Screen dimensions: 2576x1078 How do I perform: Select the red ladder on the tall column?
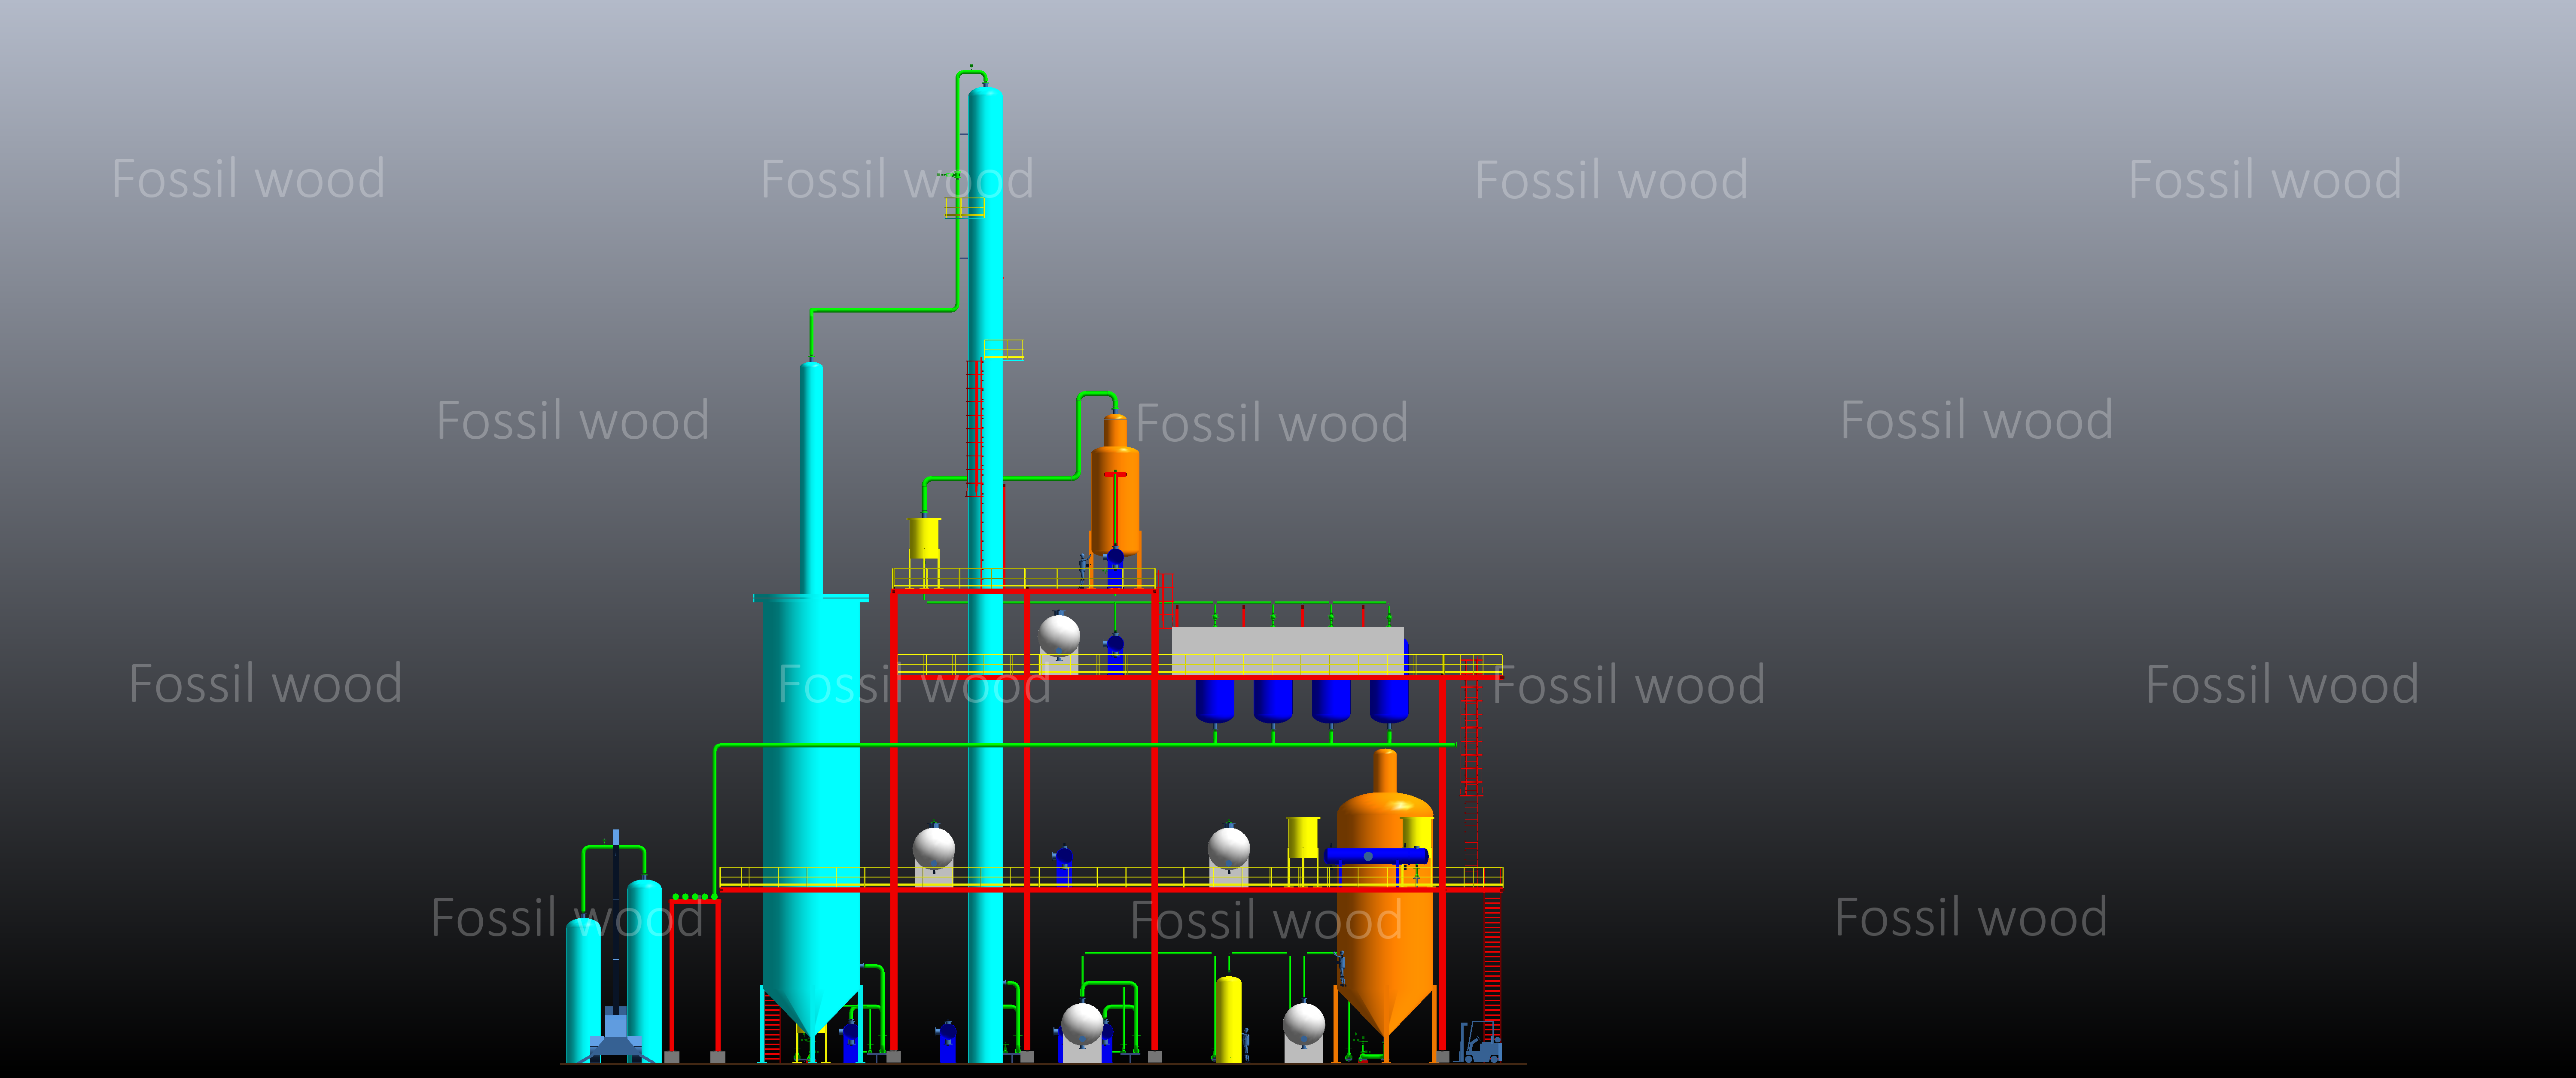point(974,429)
